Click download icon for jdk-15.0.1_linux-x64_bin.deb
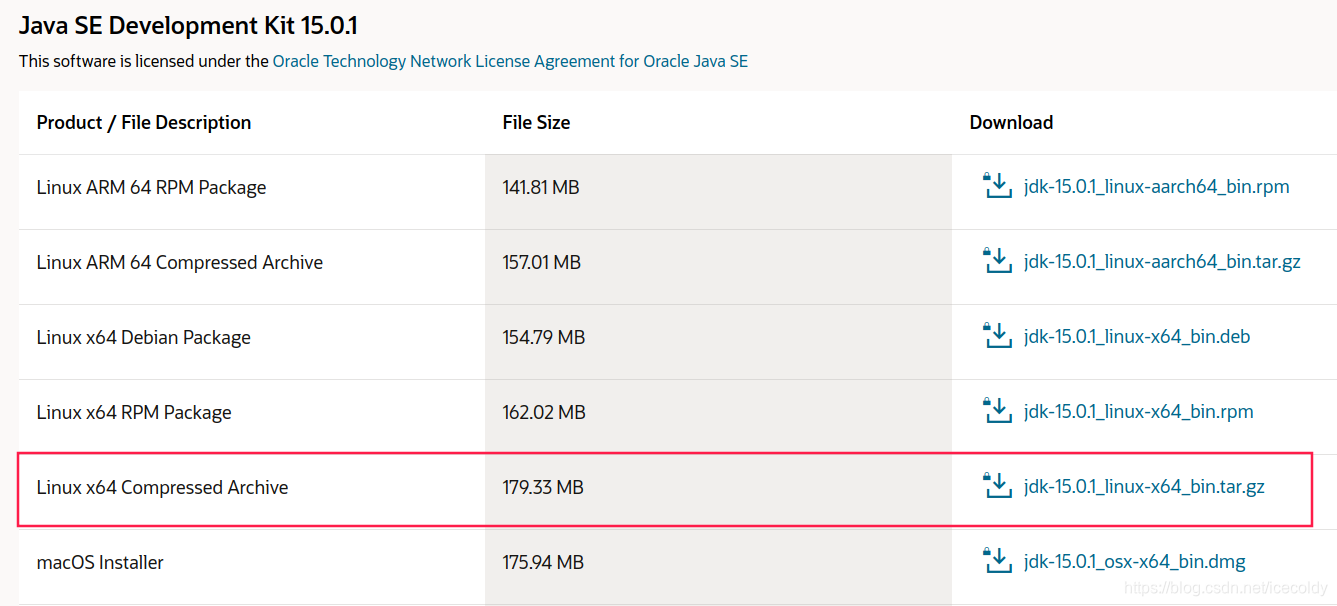 (998, 336)
